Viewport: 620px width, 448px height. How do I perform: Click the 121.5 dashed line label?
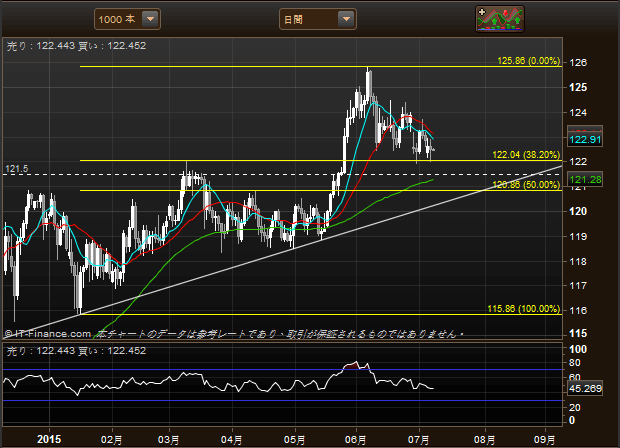[17, 169]
